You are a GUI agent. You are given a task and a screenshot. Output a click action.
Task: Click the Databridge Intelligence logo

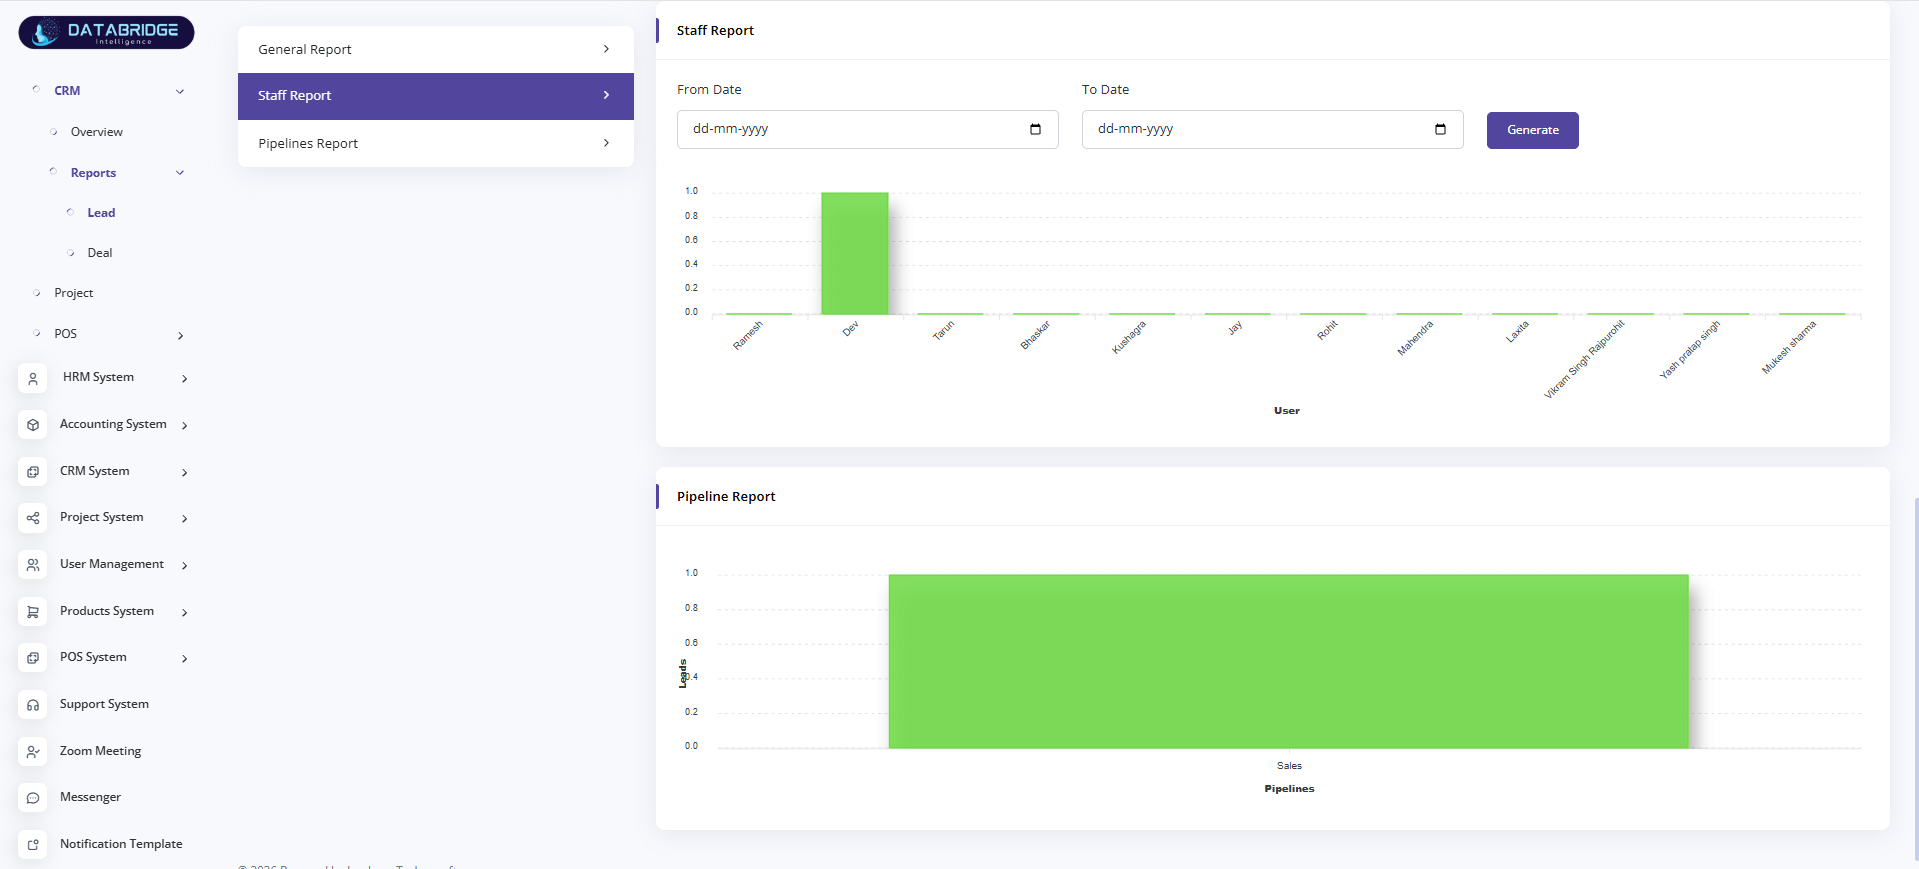tap(106, 32)
